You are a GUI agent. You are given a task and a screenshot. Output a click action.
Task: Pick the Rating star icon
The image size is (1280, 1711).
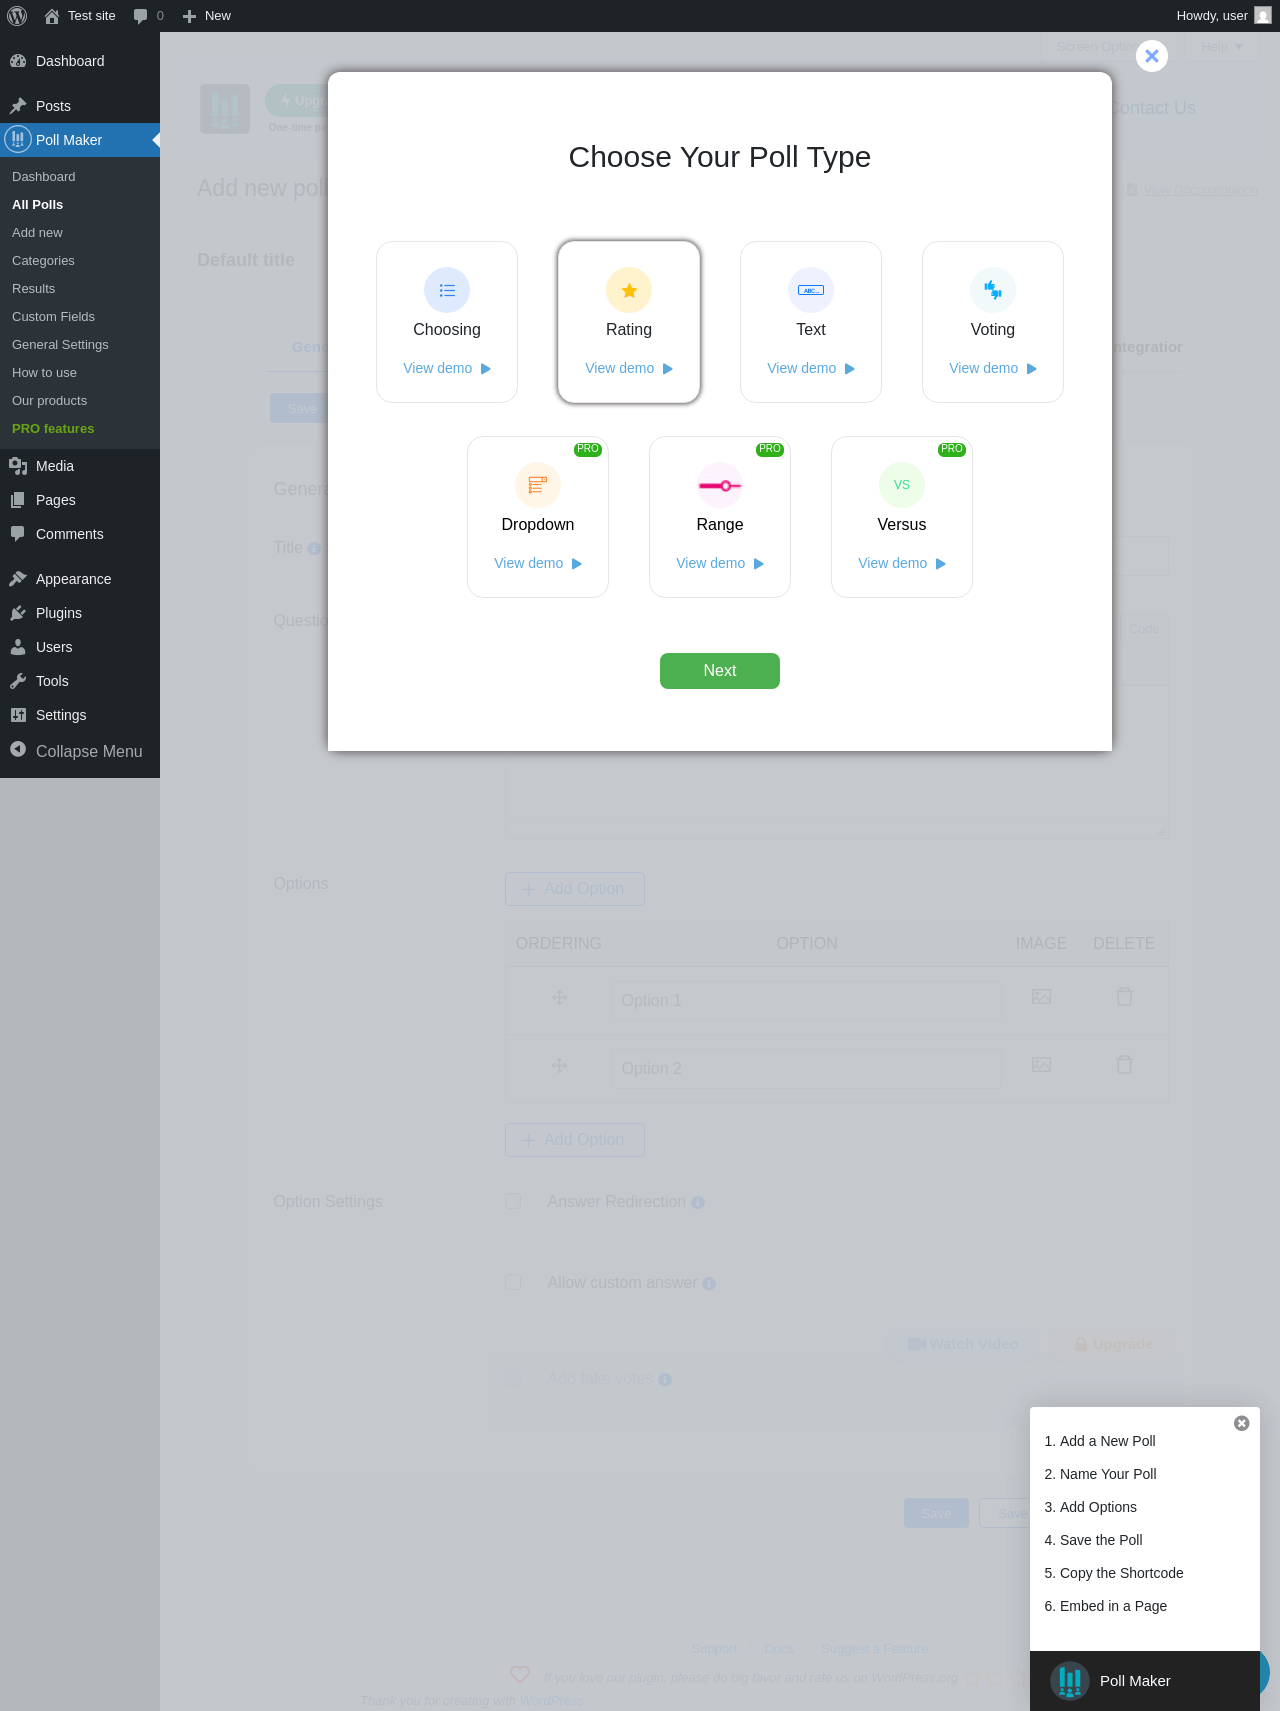pos(629,290)
